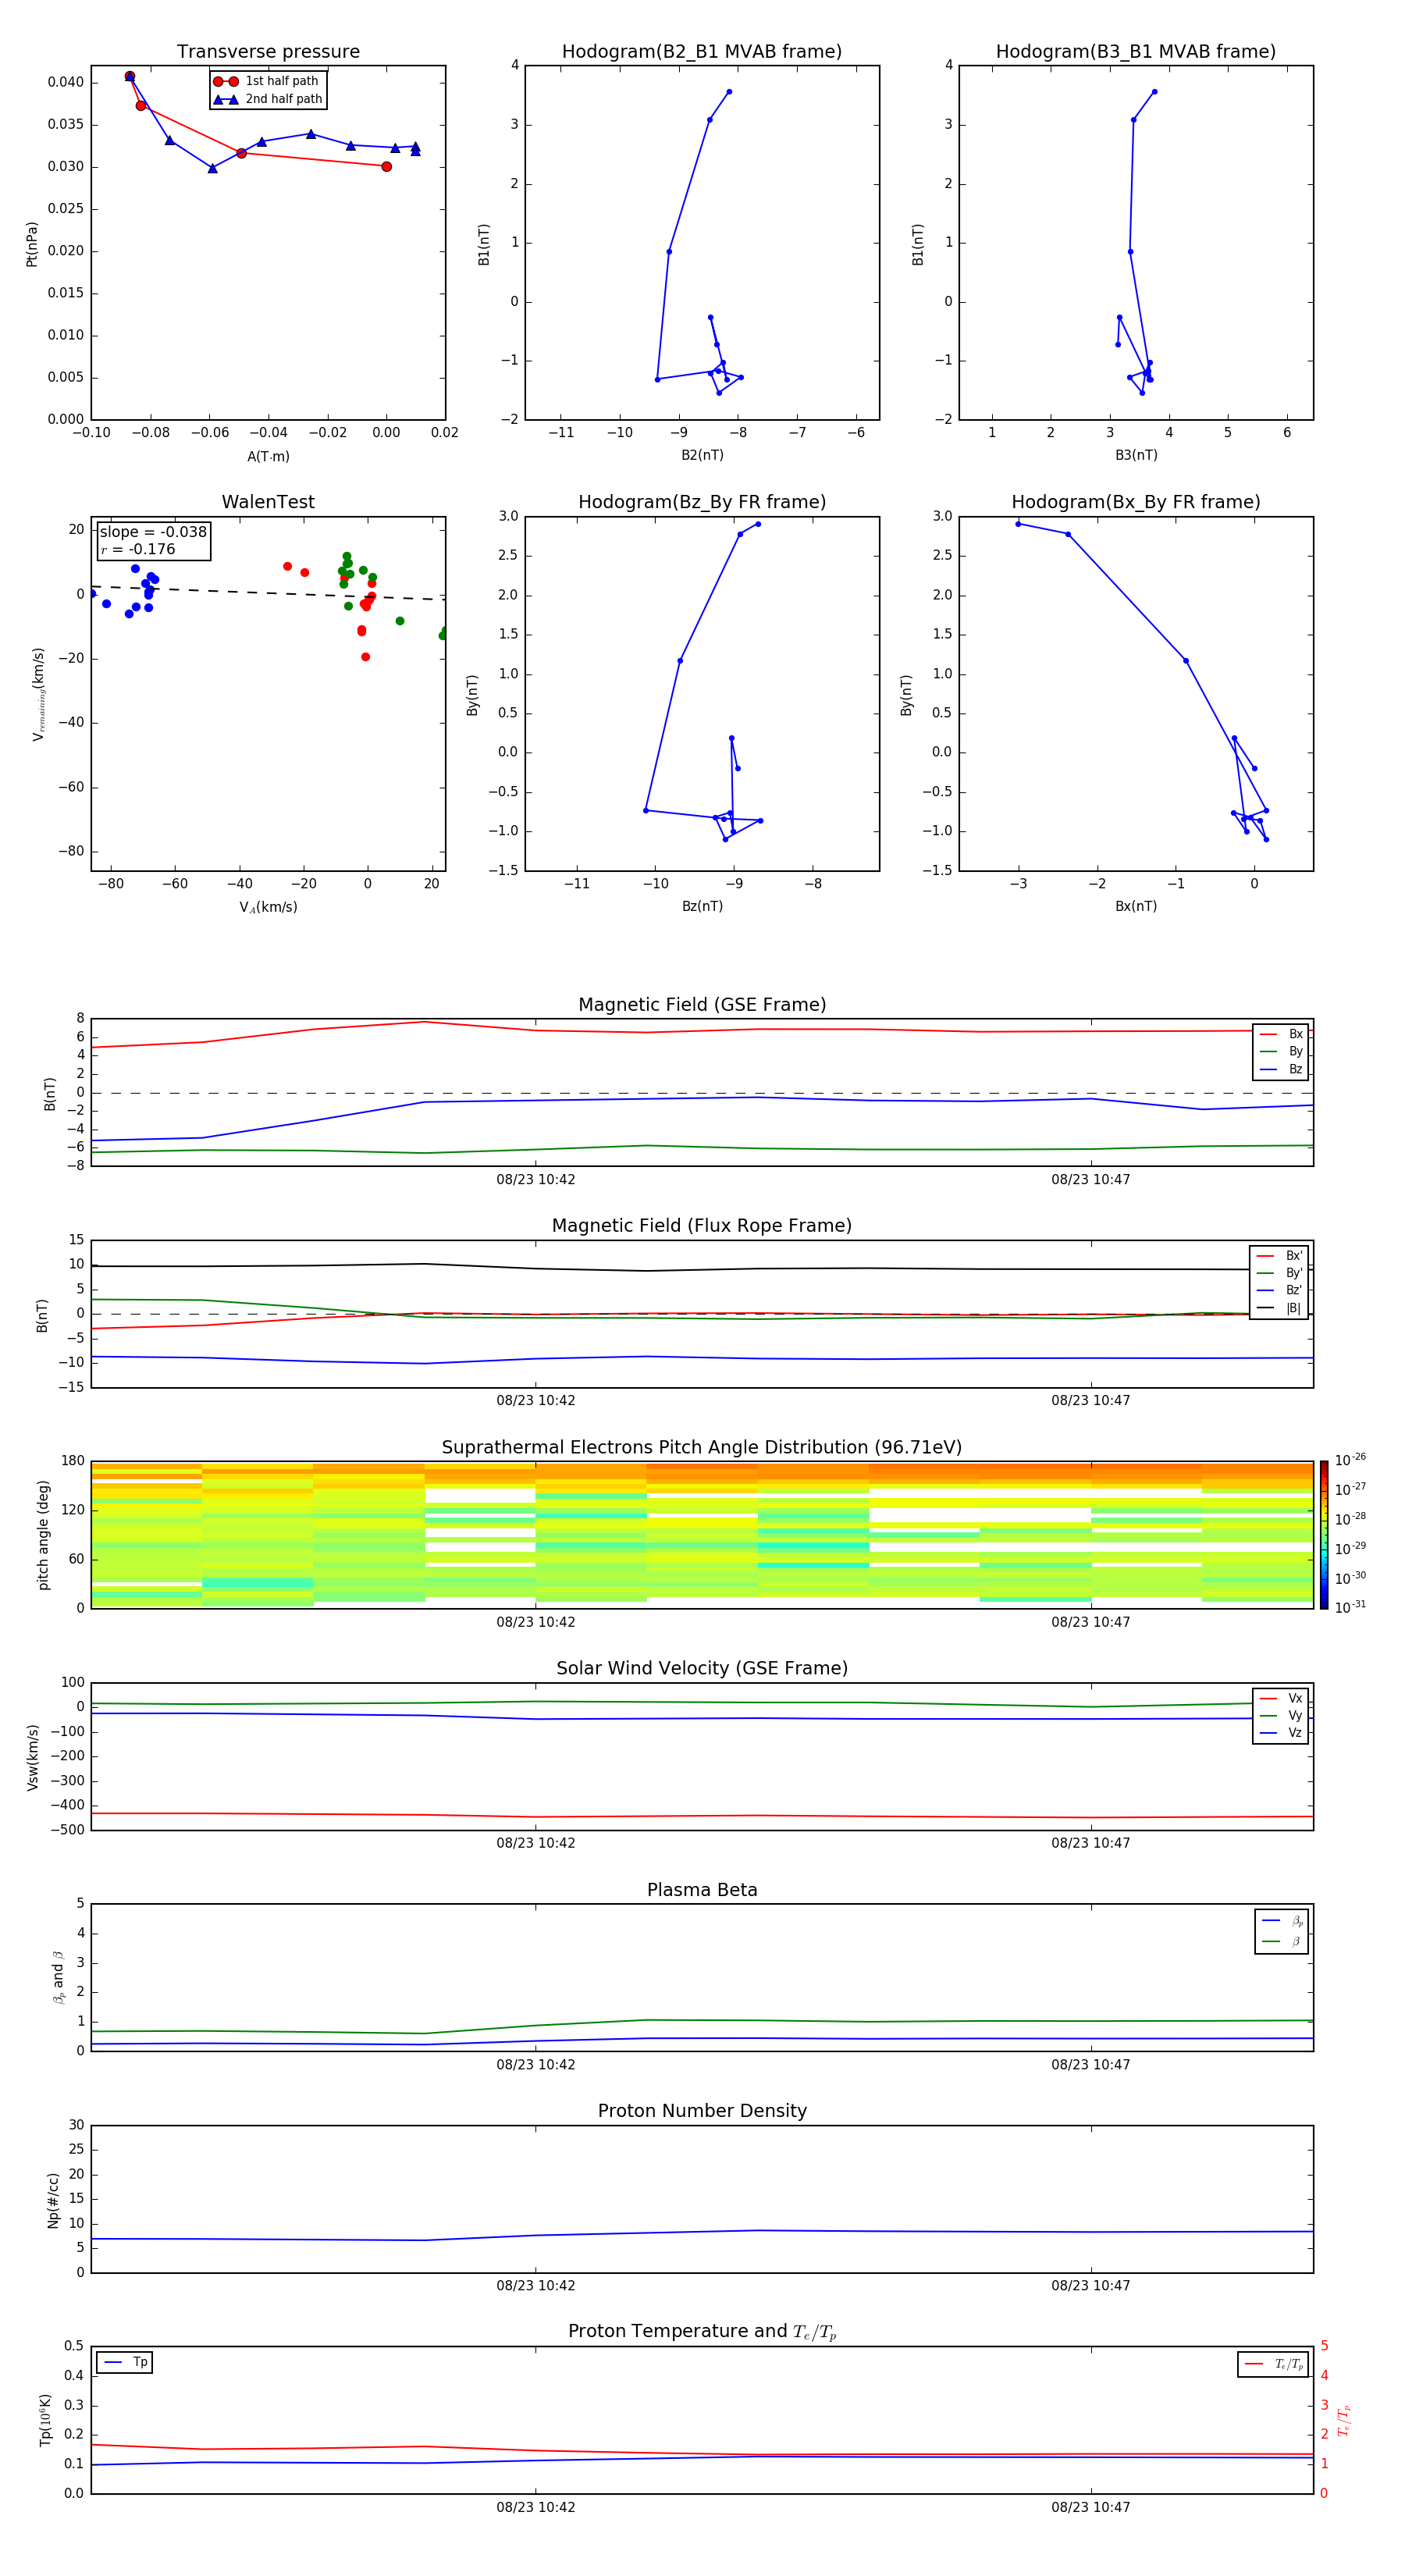1405x2576 pixels.
Task: Click the "Bz(nT)" x-axis label
Action: pyautogui.click(x=702, y=906)
